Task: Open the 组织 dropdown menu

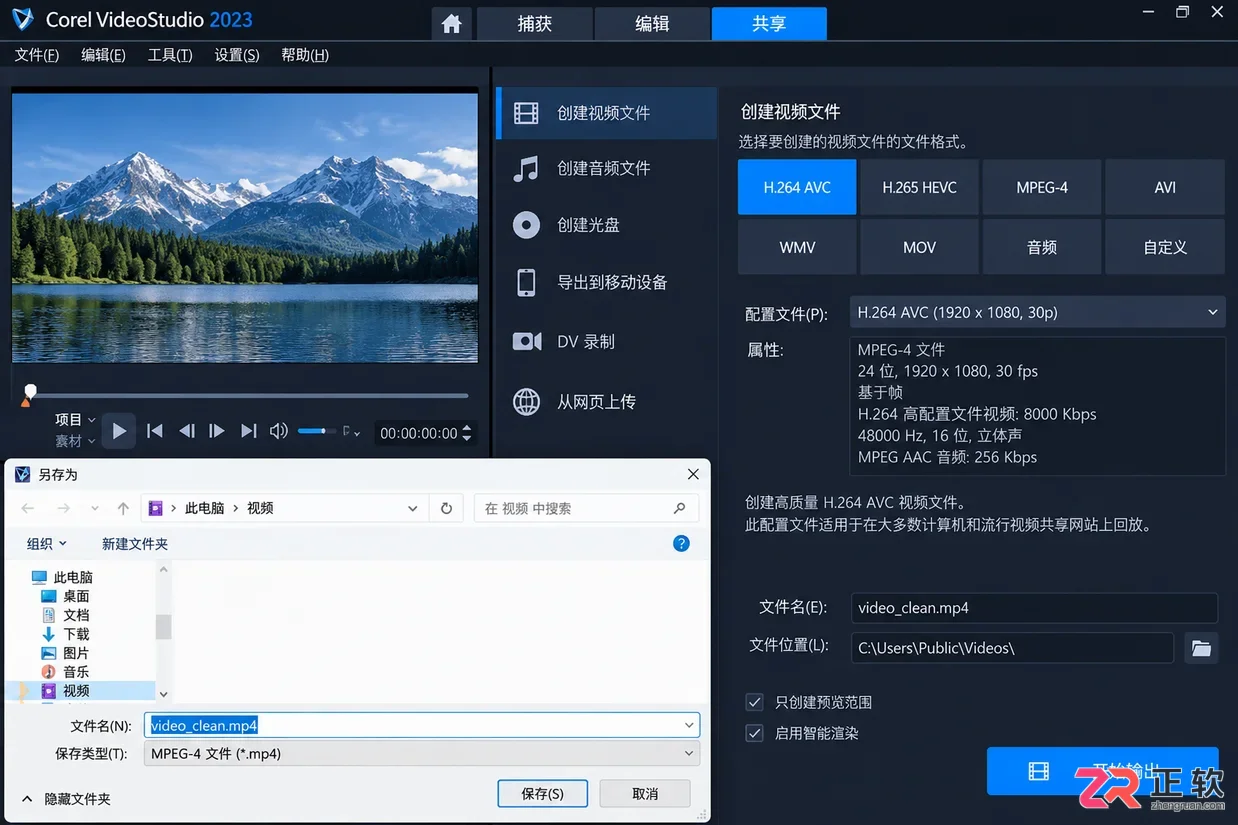Action: [x=46, y=544]
